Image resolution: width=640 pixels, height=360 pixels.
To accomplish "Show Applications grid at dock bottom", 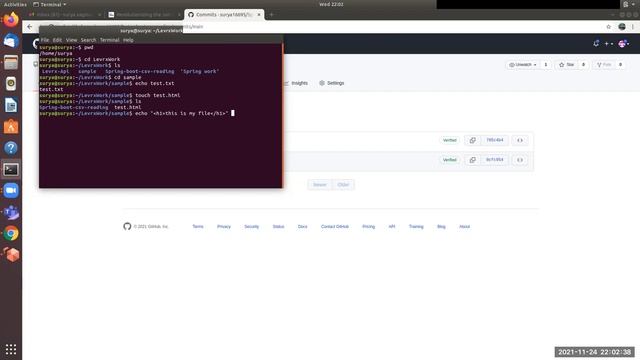I will pyautogui.click(x=11, y=349).
